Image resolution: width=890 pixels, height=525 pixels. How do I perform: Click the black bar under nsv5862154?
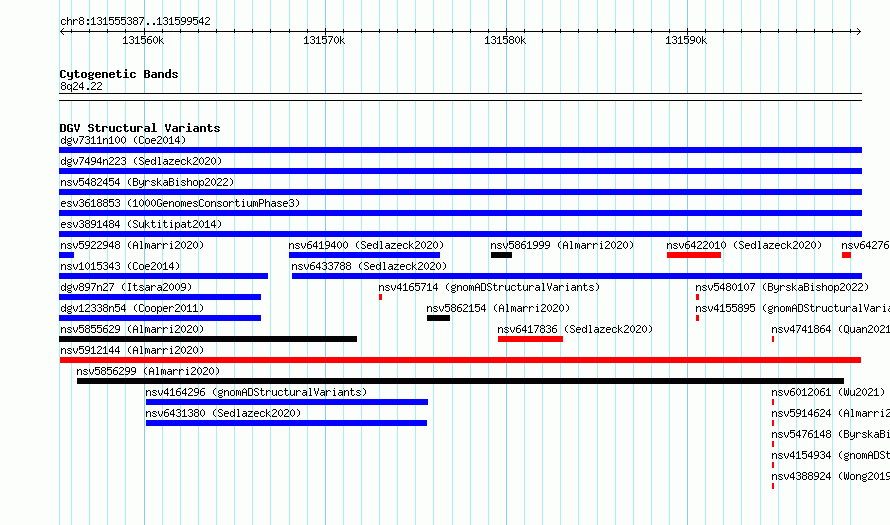click(438, 318)
